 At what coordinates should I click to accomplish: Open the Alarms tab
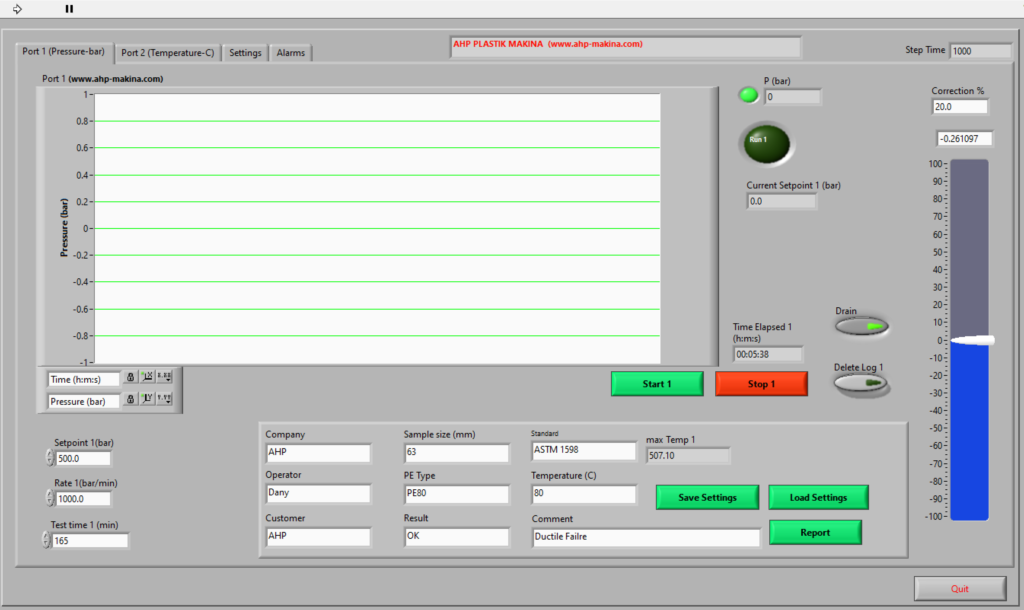click(x=291, y=53)
